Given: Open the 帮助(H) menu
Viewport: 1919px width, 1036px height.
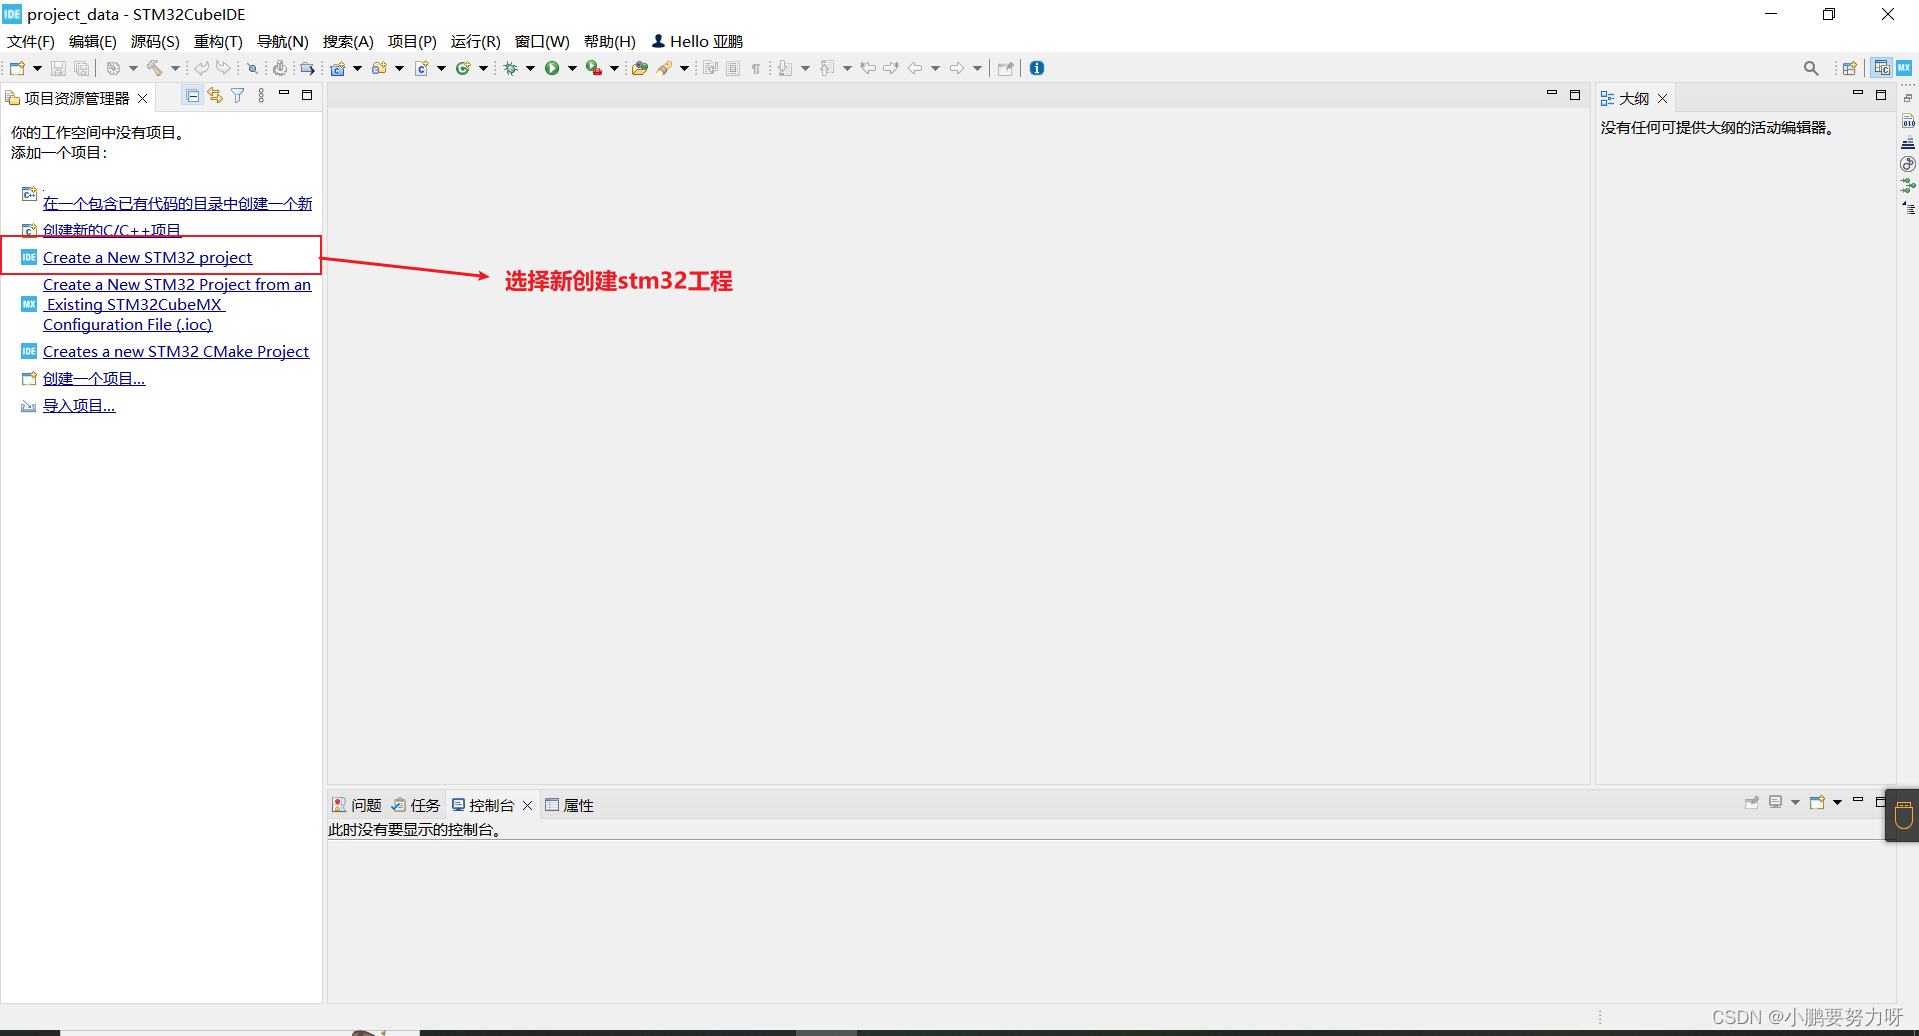Looking at the screenshot, I should click(610, 41).
